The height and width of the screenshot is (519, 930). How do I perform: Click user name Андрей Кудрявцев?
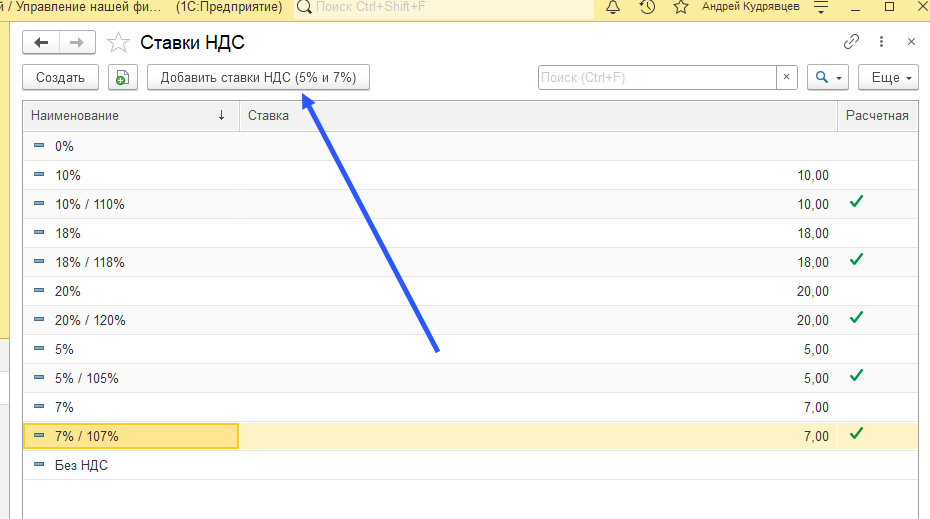click(x=751, y=7)
